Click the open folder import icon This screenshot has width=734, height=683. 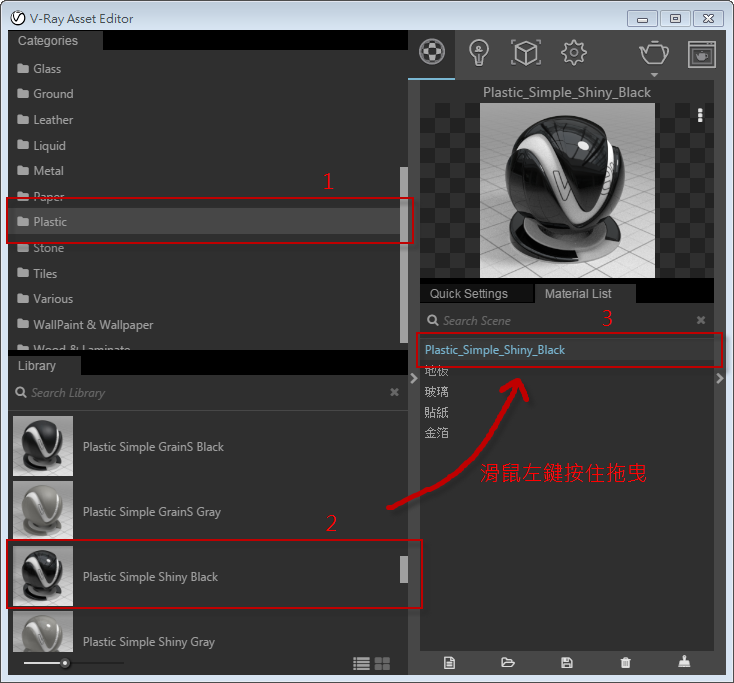[x=508, y=662]
